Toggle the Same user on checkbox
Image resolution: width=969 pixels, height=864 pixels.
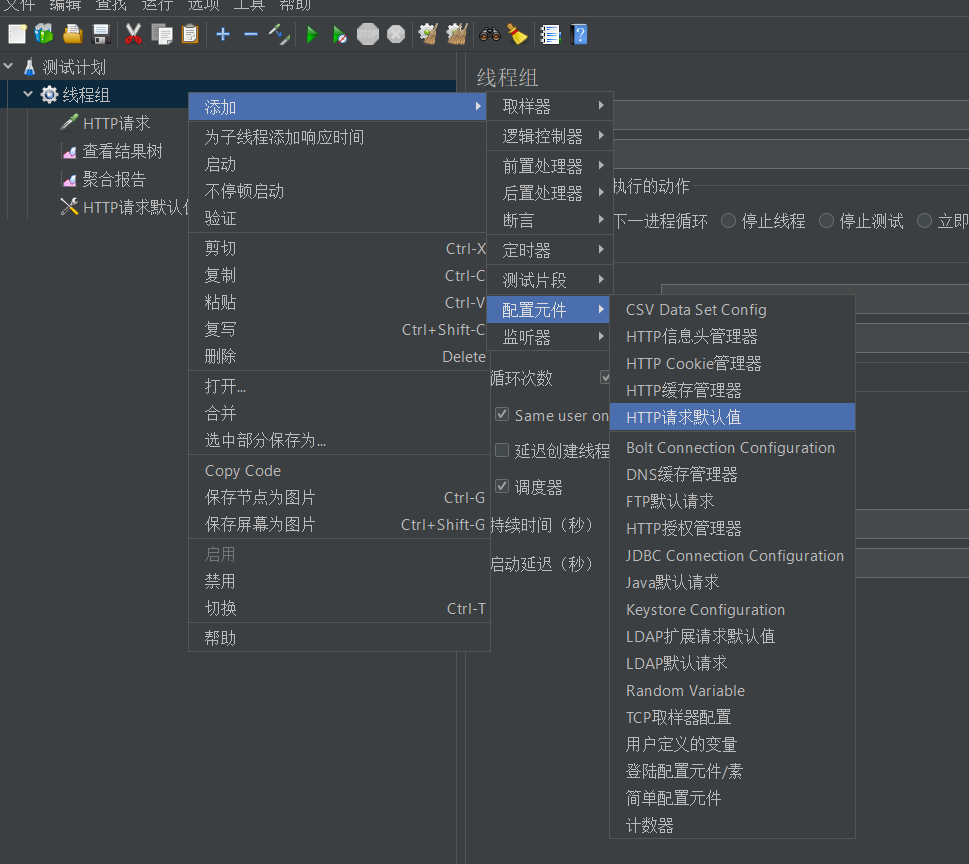502,414
